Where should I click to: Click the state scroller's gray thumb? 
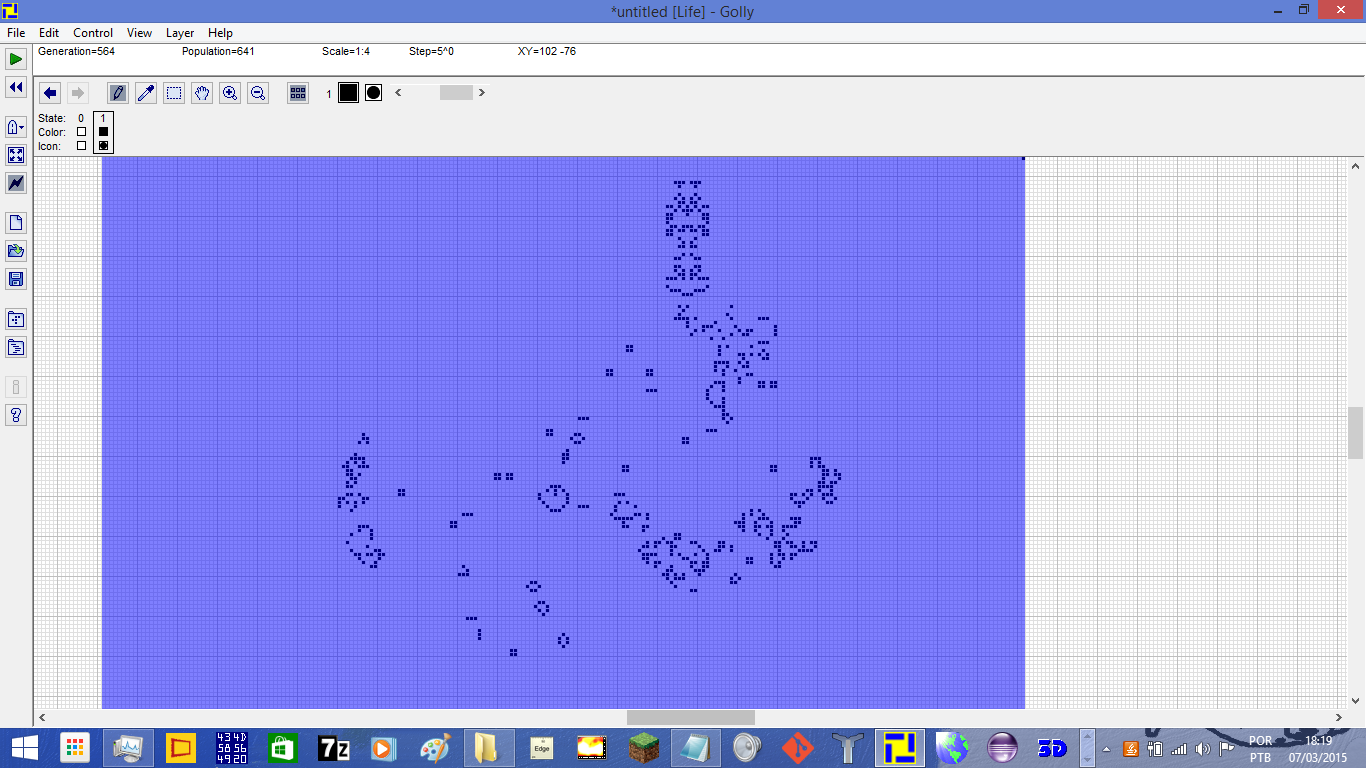coord(456,93)
